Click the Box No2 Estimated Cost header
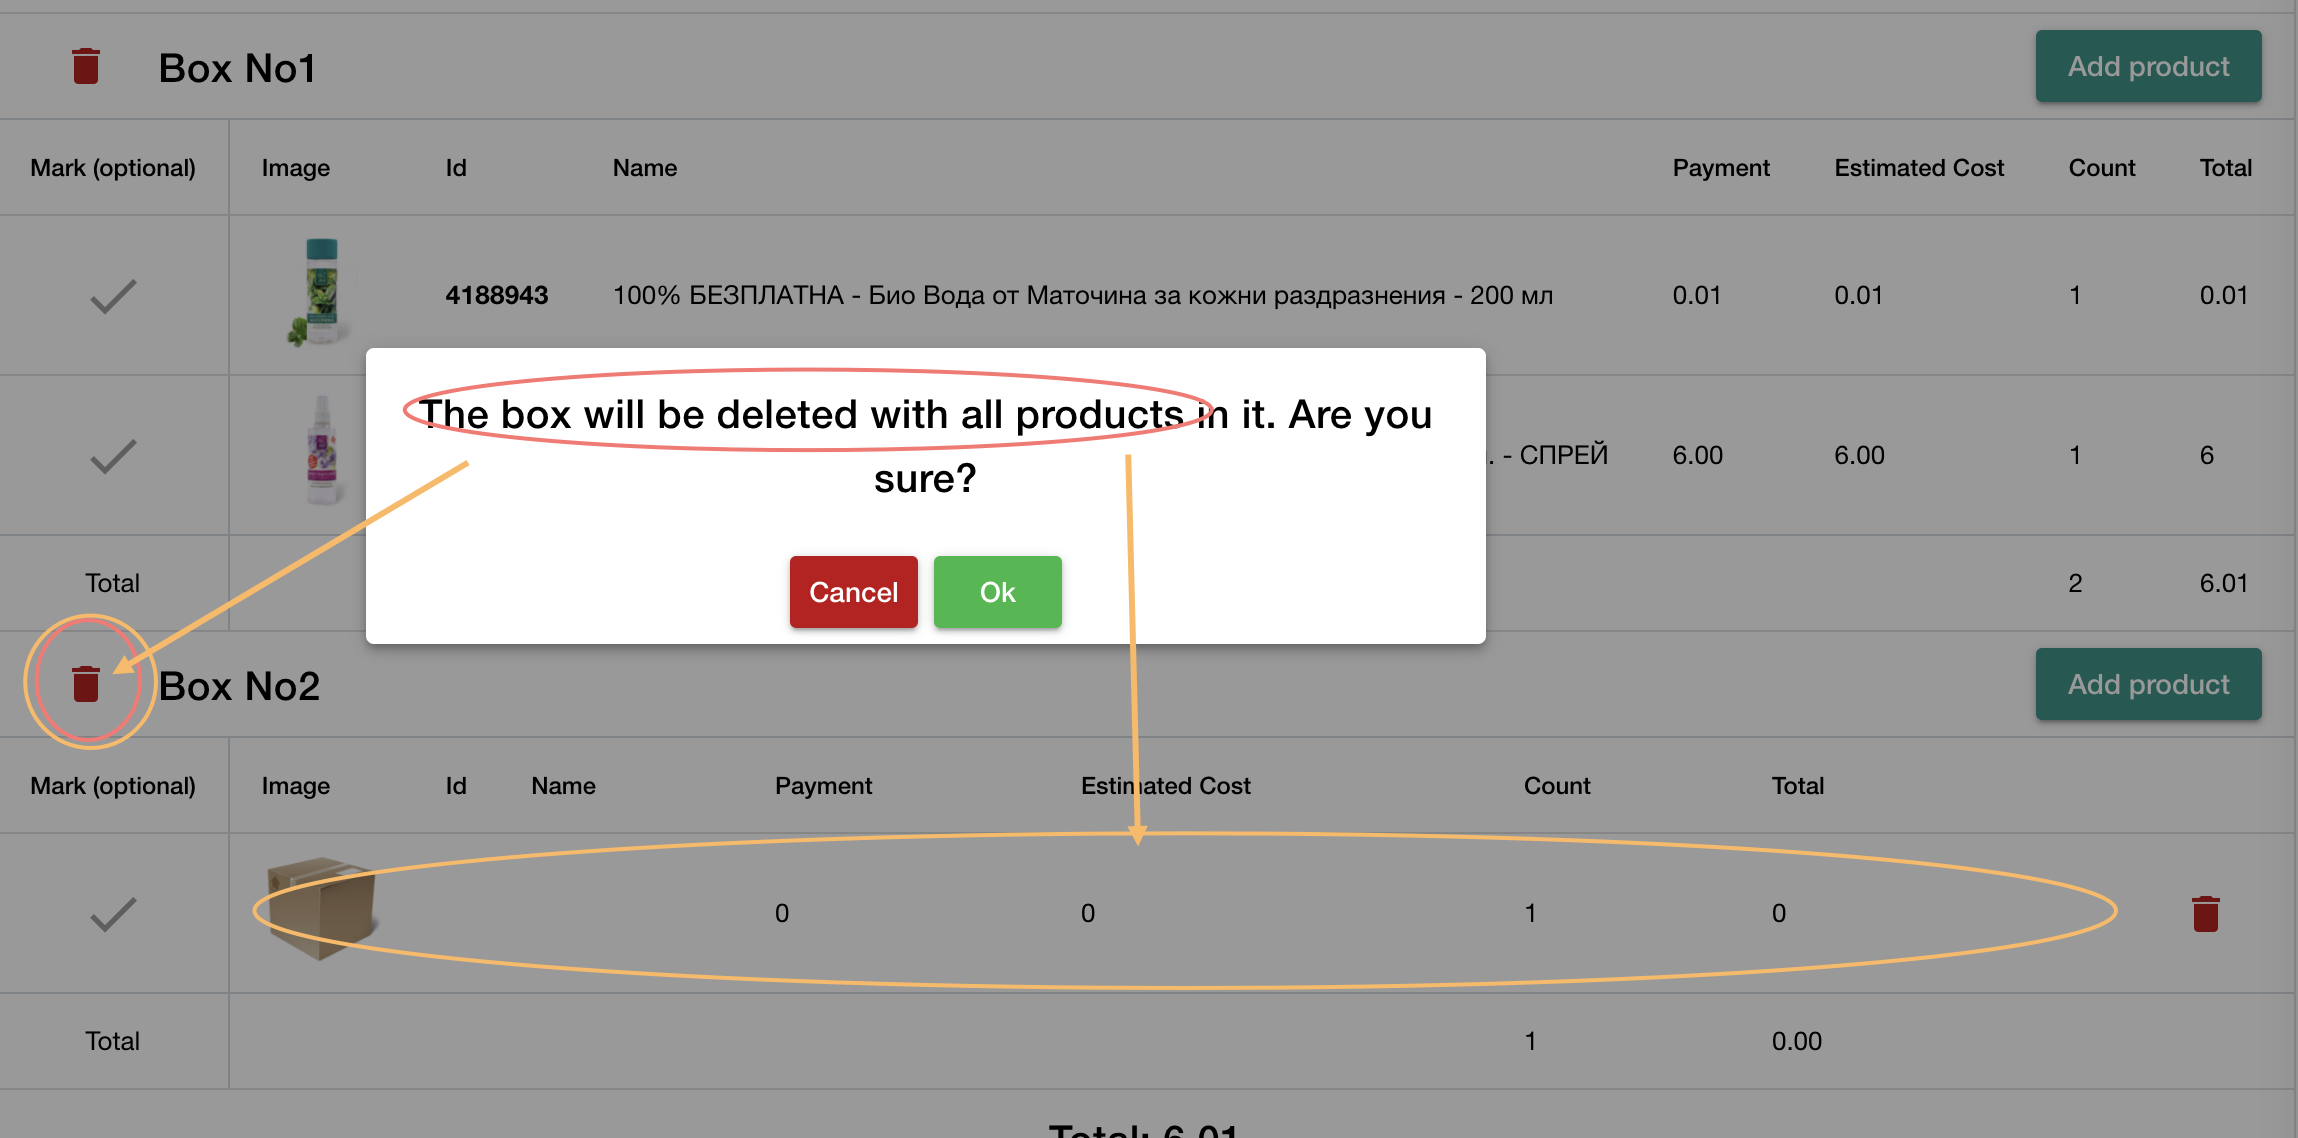Screen dimensions: 2298x1138 pos(1165,786)
